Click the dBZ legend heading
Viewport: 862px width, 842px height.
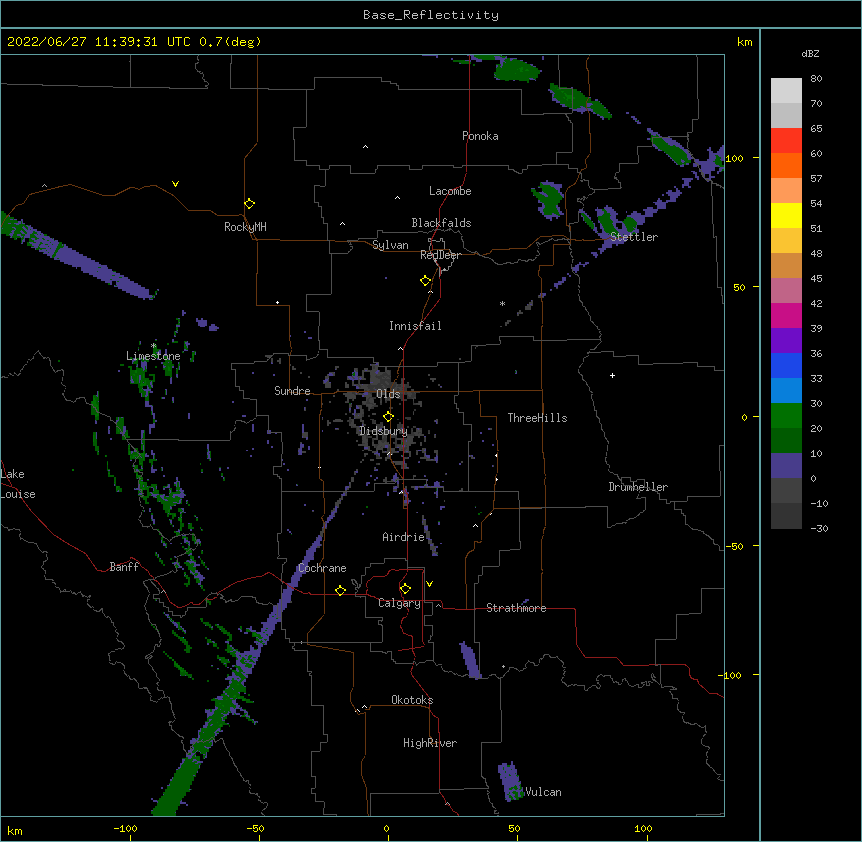coord(810,53)
